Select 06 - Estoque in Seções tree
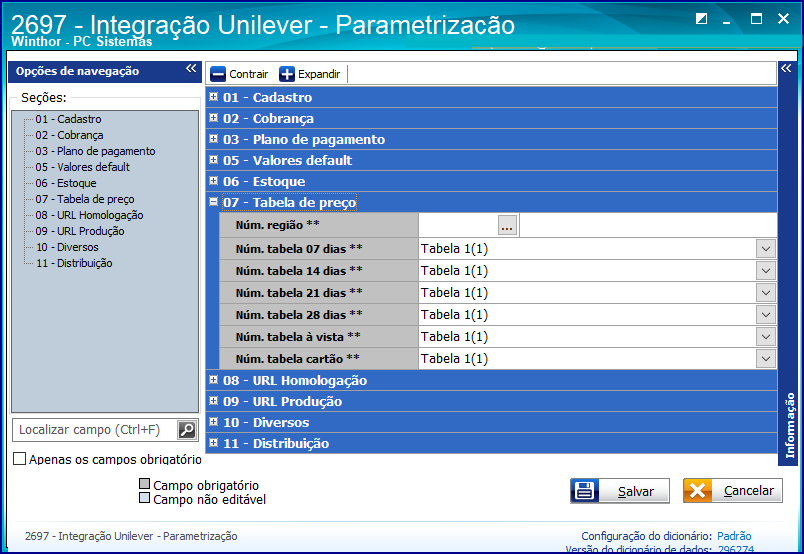The height and width of the screenshot is (554, 804). pos(66,183)
